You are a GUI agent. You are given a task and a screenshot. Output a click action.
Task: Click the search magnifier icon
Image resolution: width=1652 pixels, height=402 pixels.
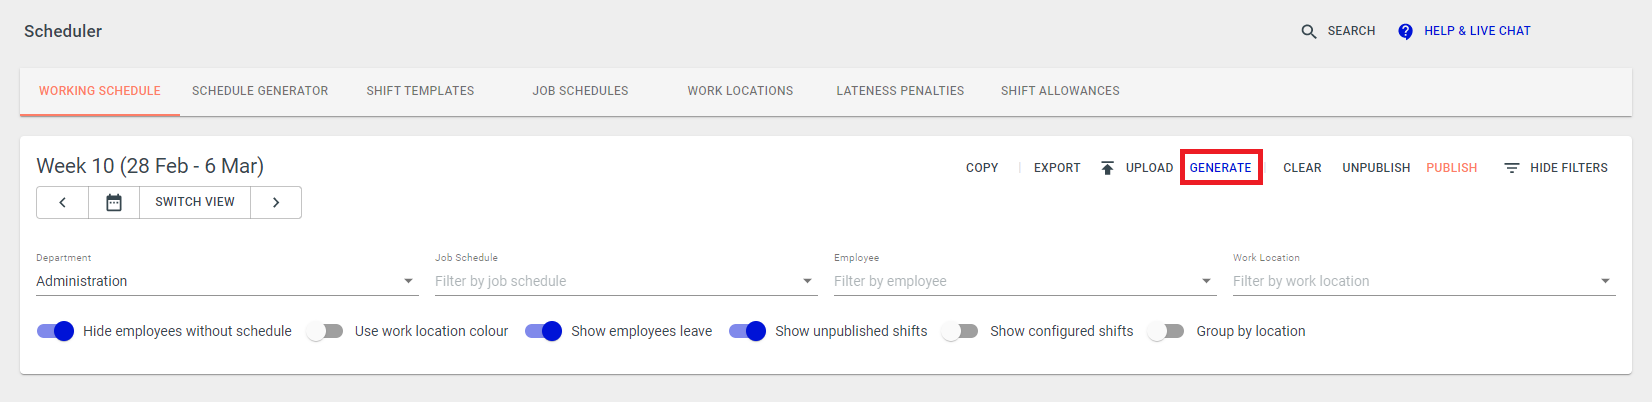(x=1308, y=32)
